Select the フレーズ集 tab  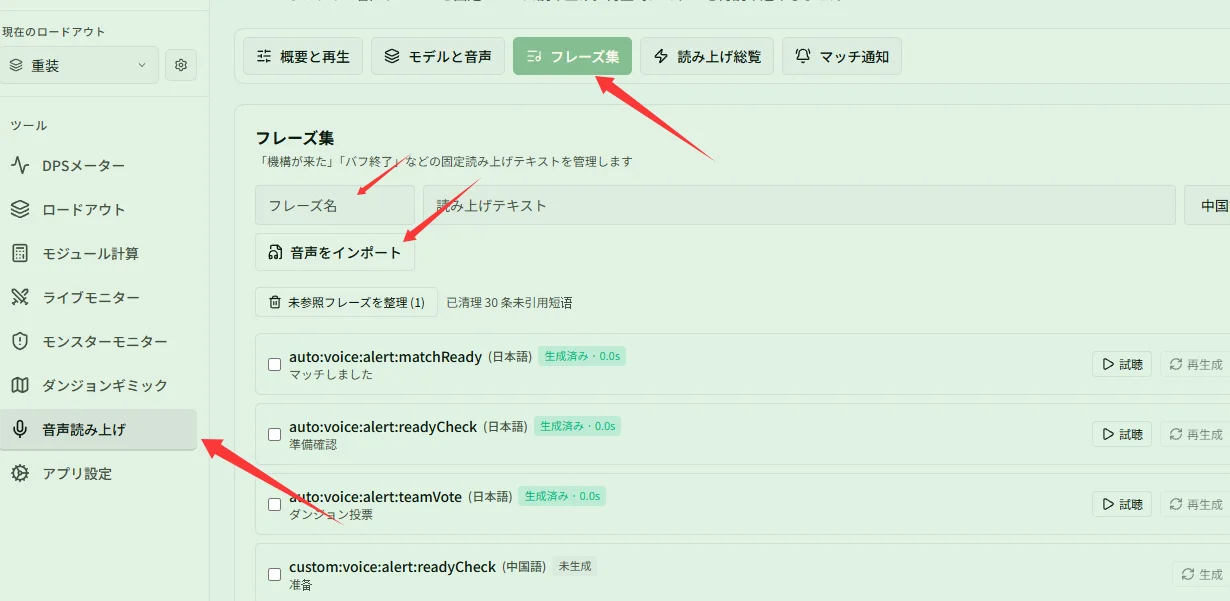pos(572,56)
